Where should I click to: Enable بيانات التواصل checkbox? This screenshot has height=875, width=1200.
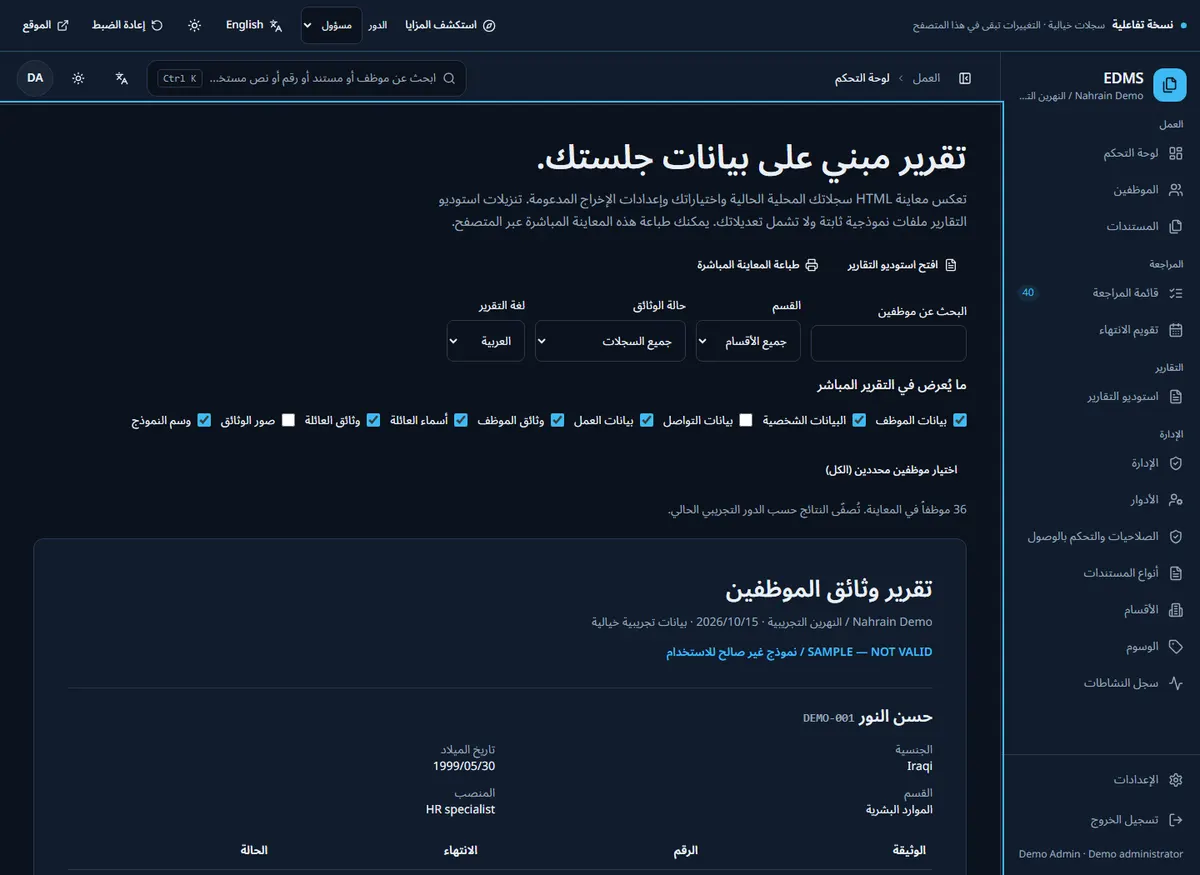(x=746, y=420)
